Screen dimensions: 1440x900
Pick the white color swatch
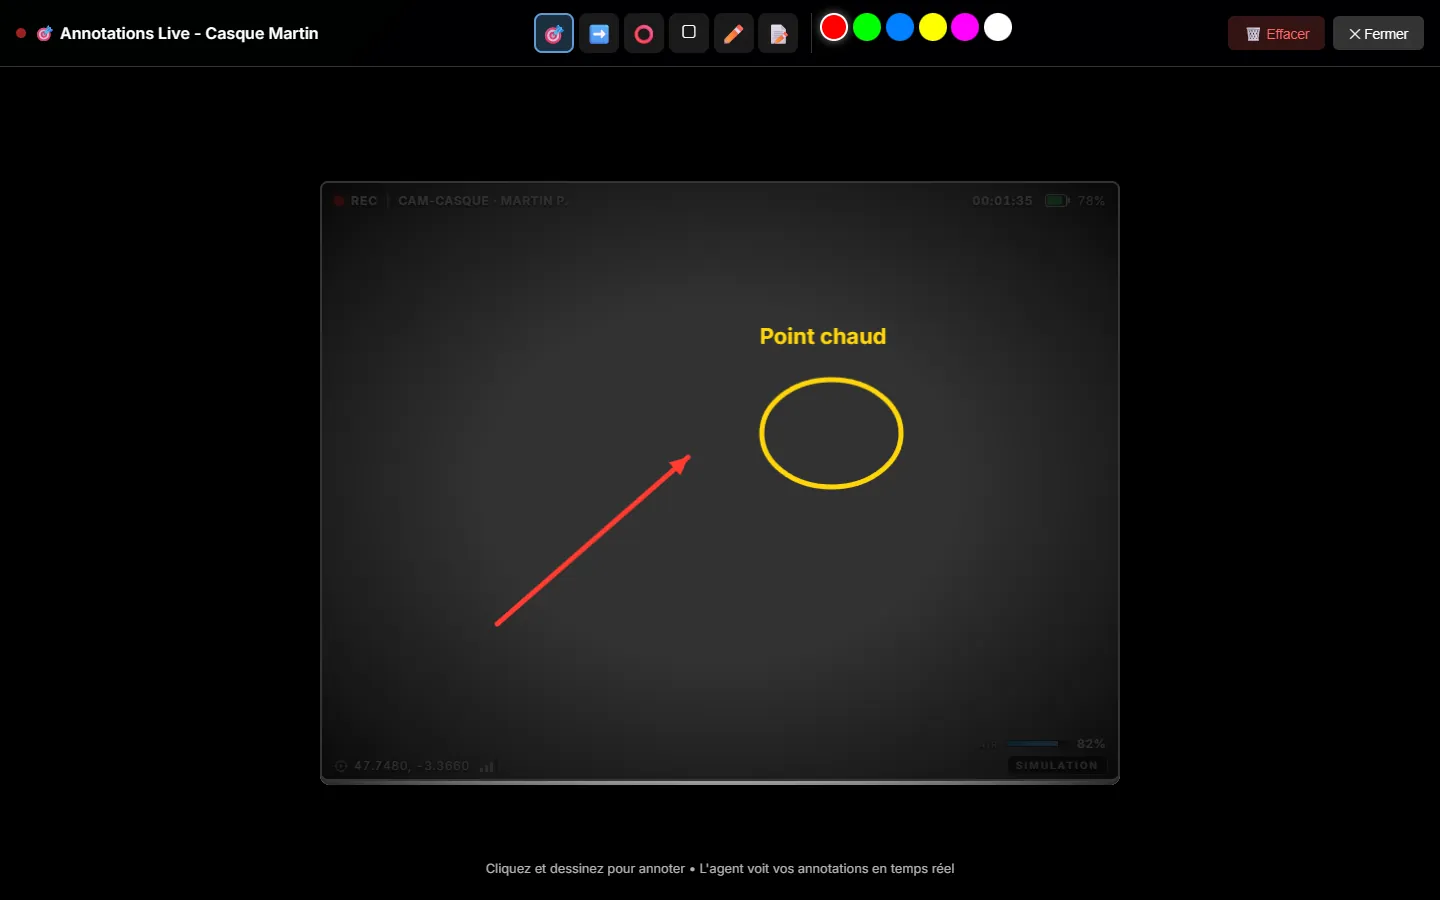tap(998, 28)
